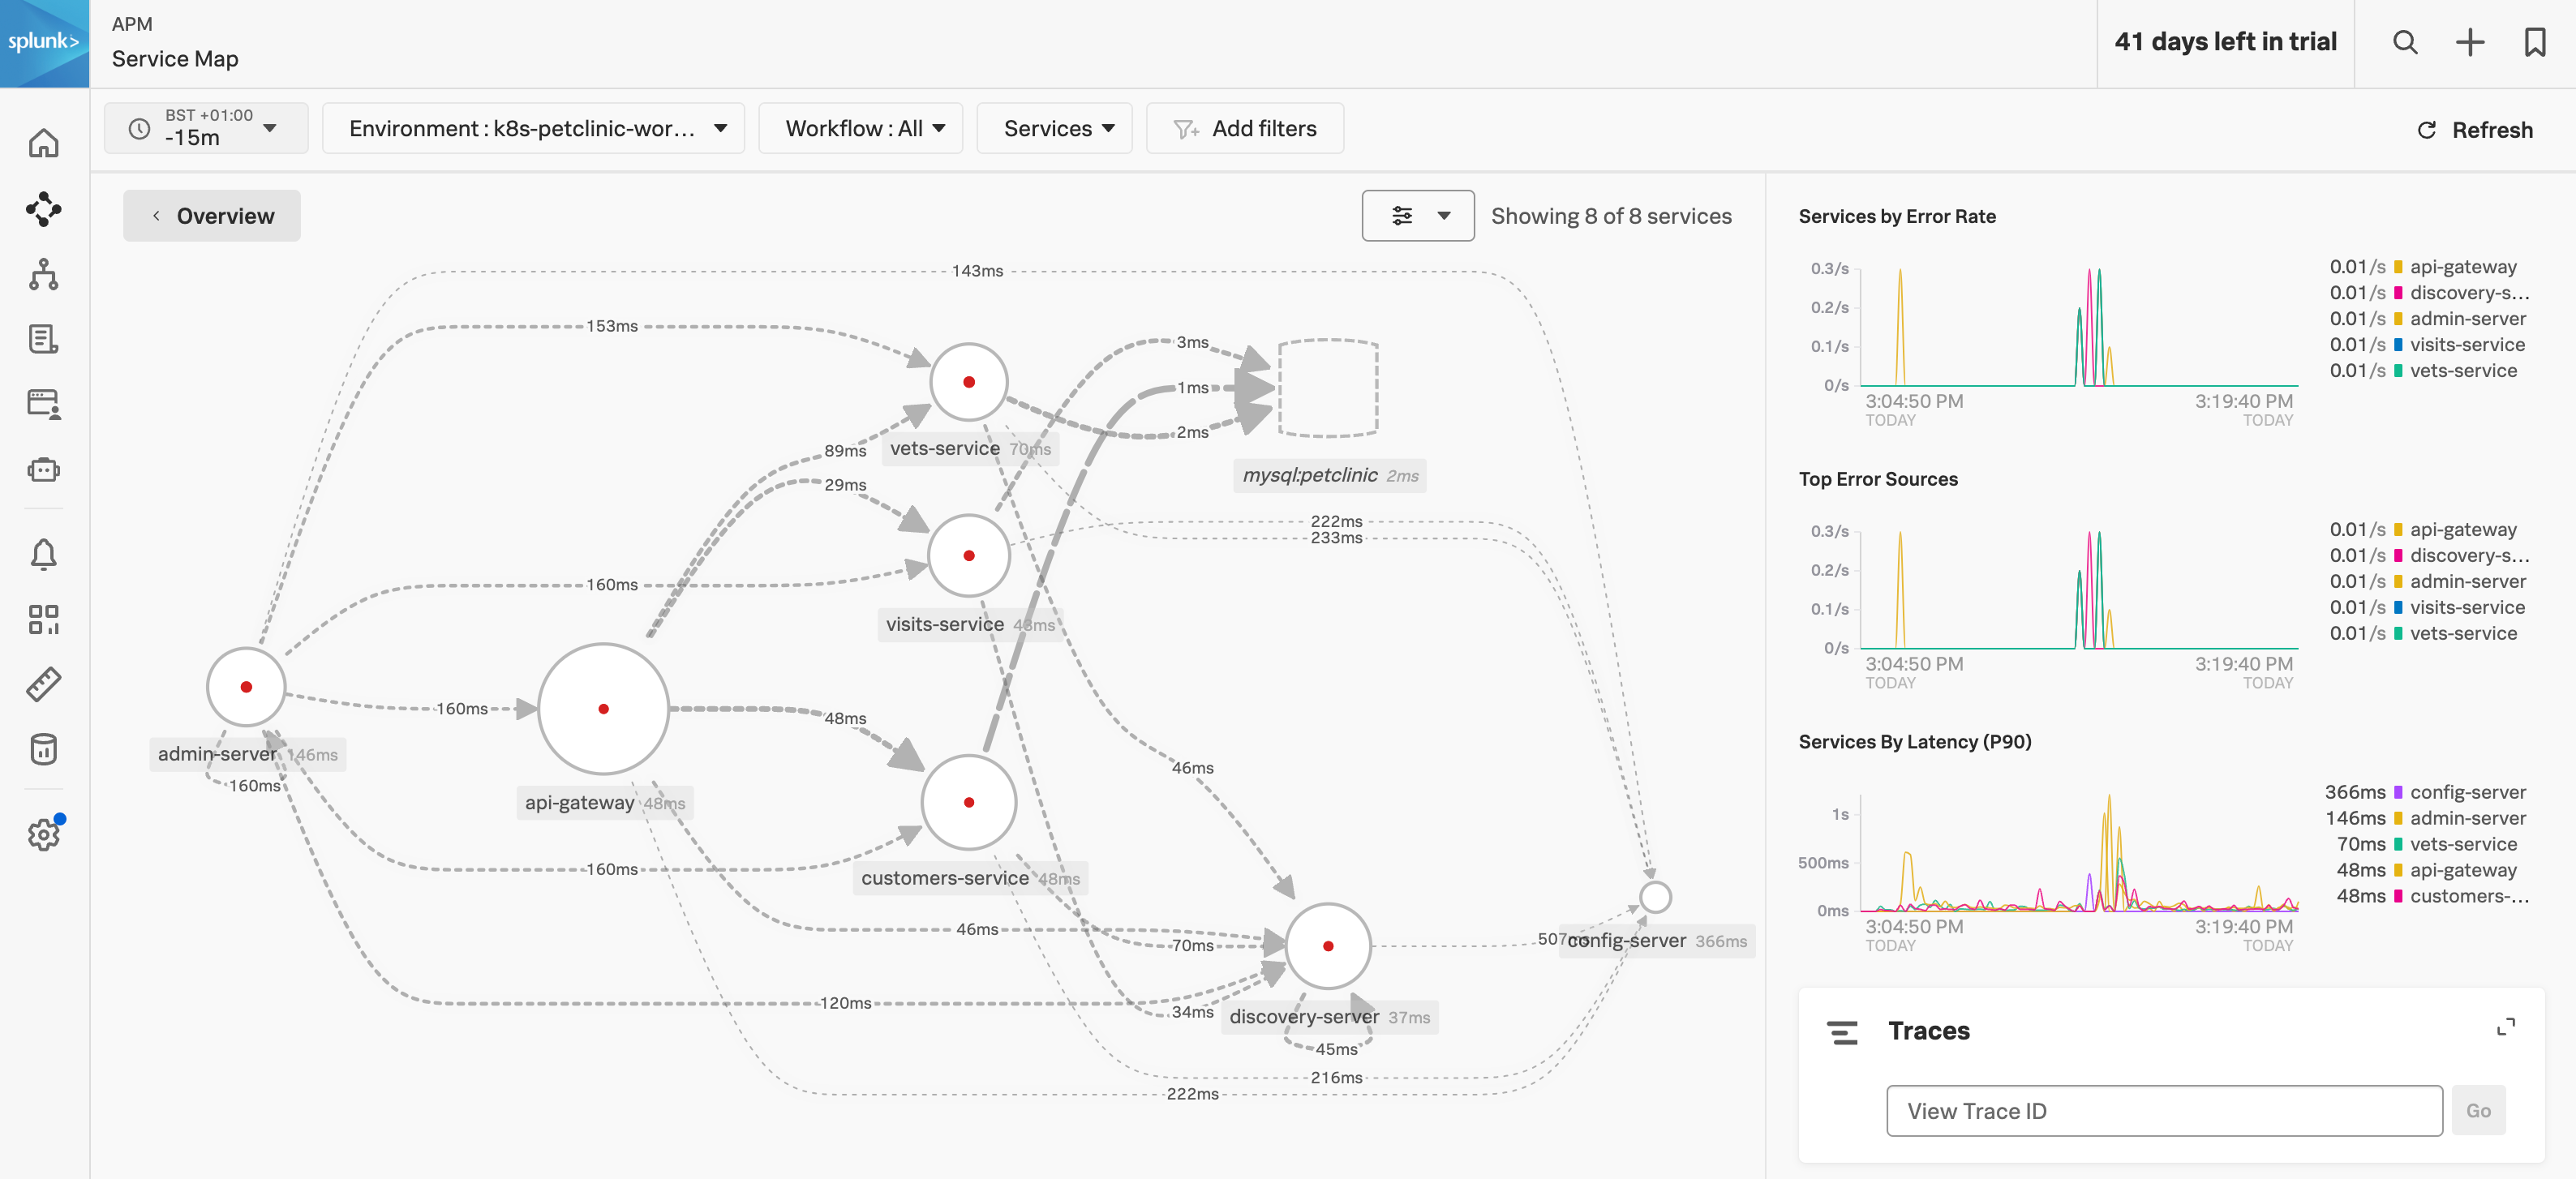Click Add filters button
The height and width of the screenshot is (1179, 2576).
point(1244,128)
